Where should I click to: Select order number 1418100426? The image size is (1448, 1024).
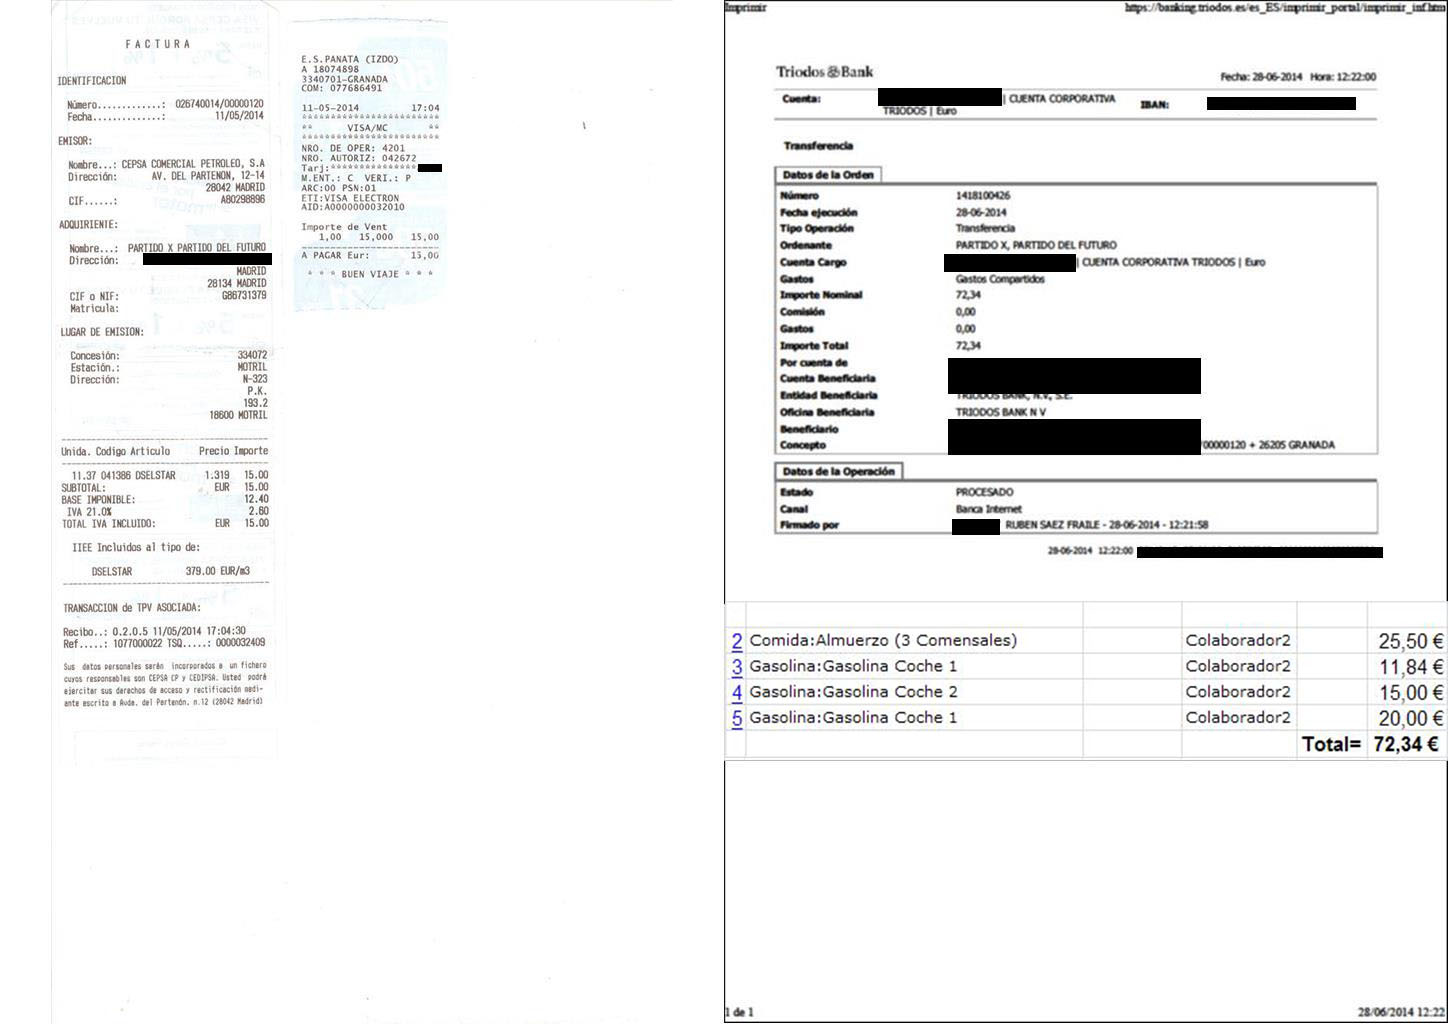pos(983,196)
